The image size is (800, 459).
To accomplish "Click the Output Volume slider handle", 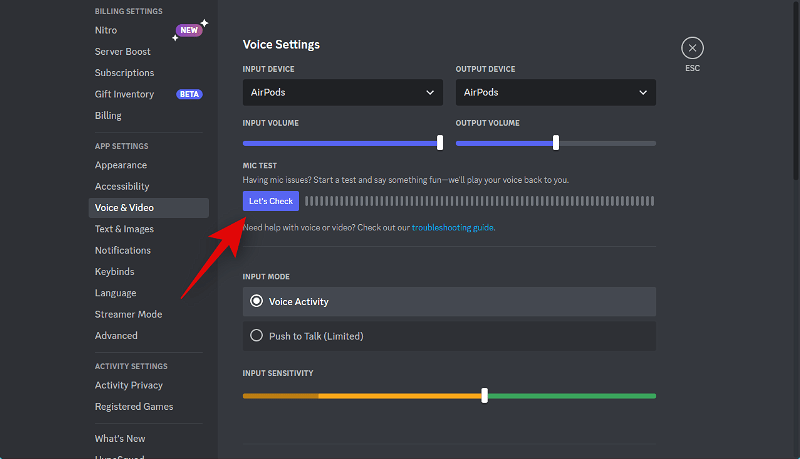I will [556, 143].
